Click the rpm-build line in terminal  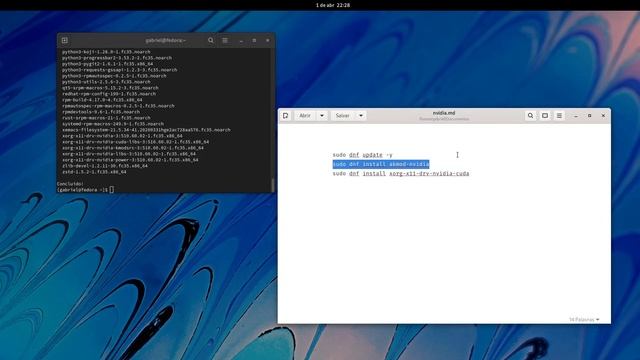coord(102,100)
